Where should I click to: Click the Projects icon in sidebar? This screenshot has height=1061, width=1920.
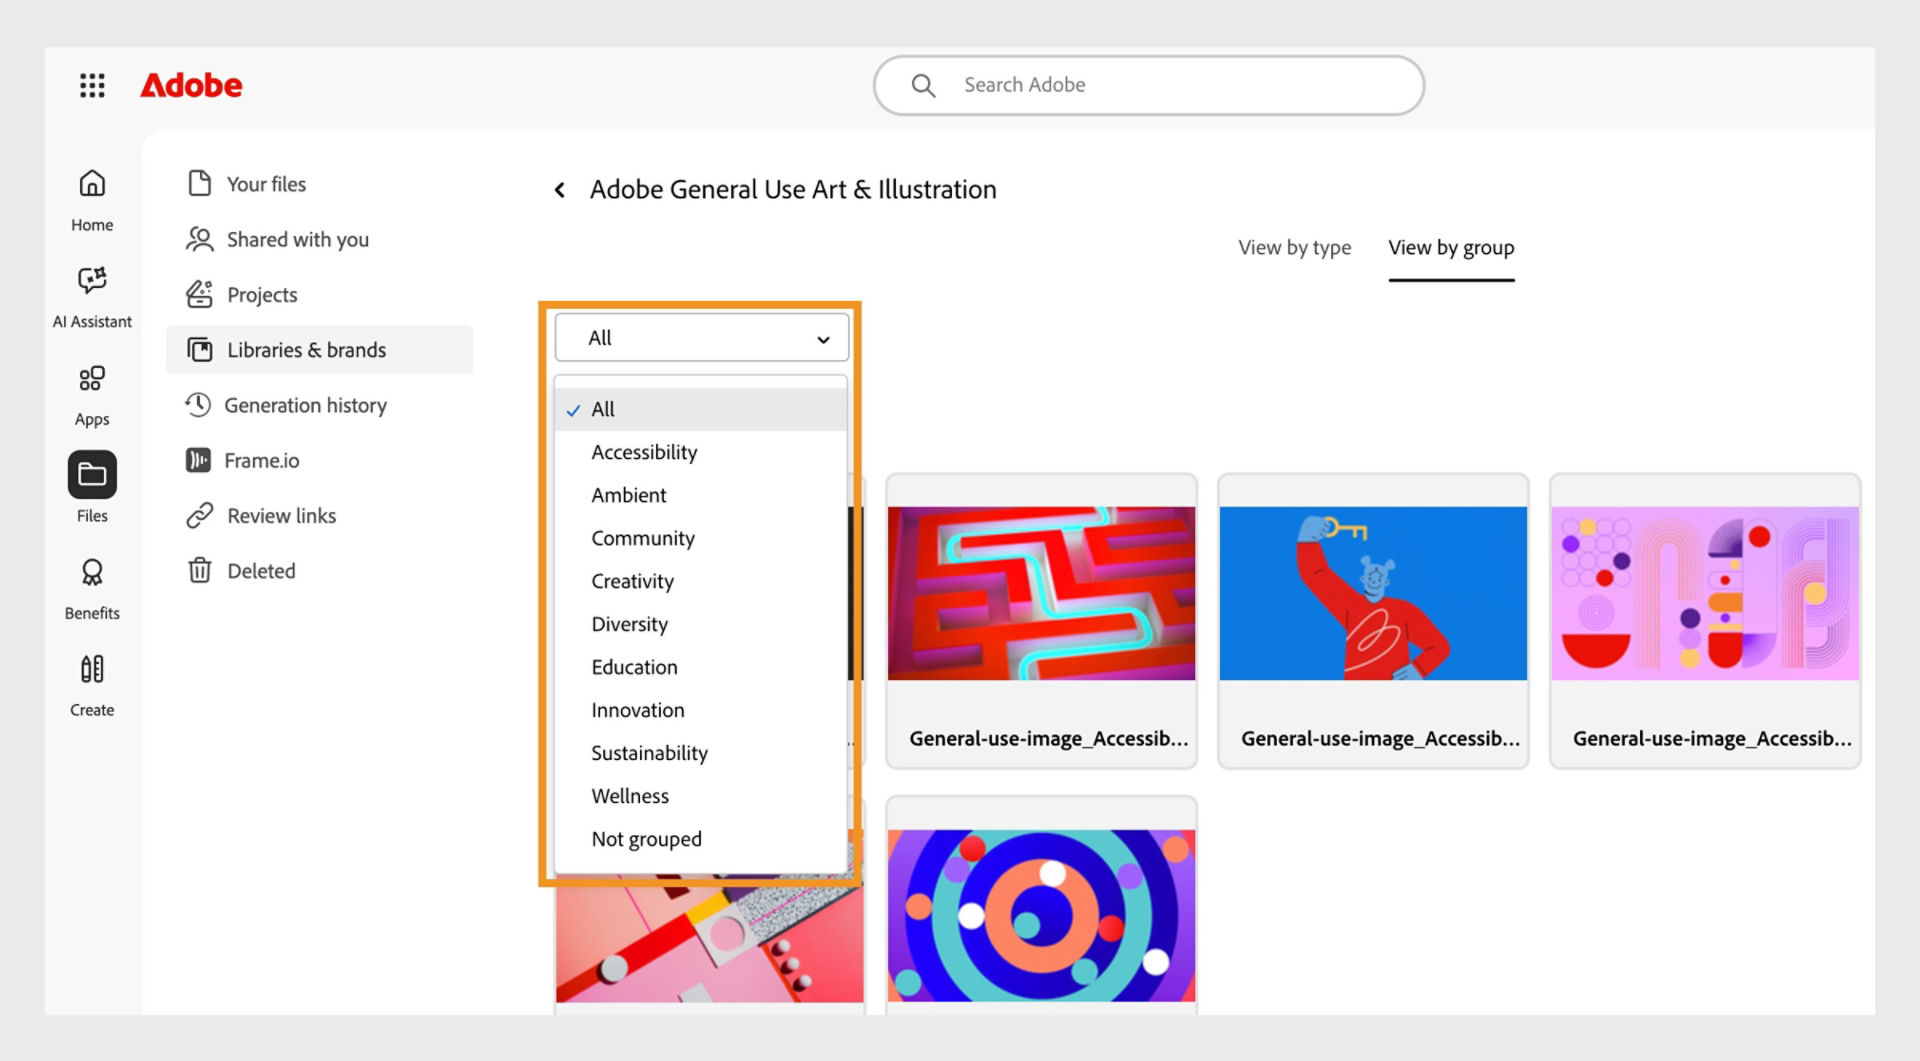pos(199,294)
